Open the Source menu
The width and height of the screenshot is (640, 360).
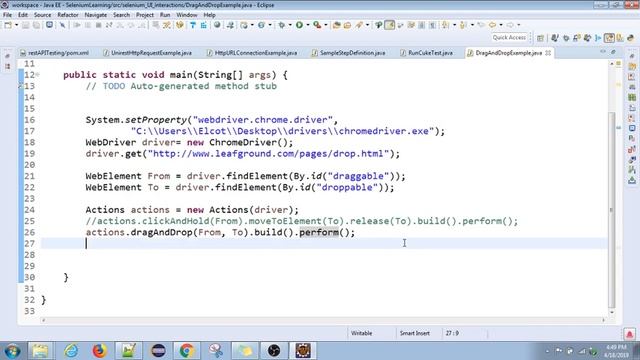[42, 15]
